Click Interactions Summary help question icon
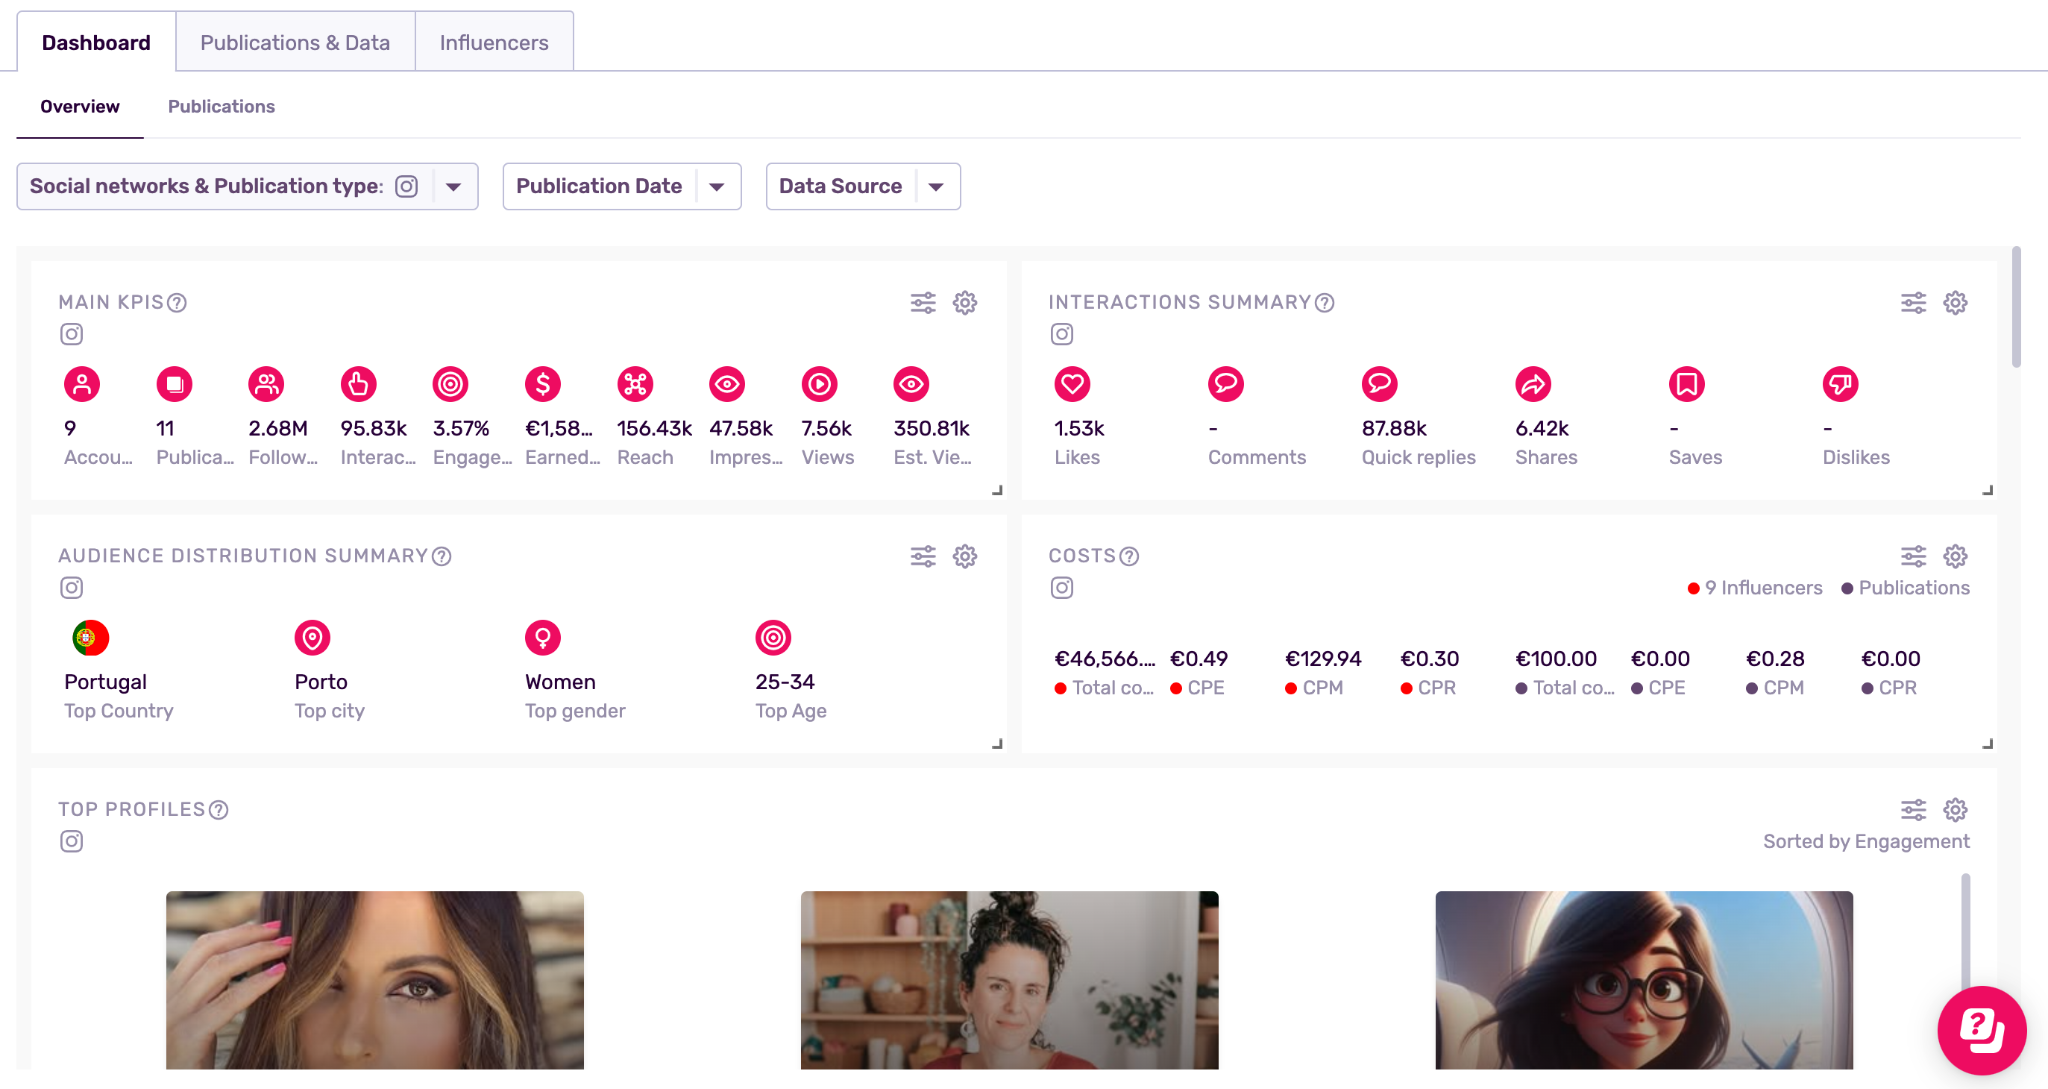 [x=1324, y=303]
